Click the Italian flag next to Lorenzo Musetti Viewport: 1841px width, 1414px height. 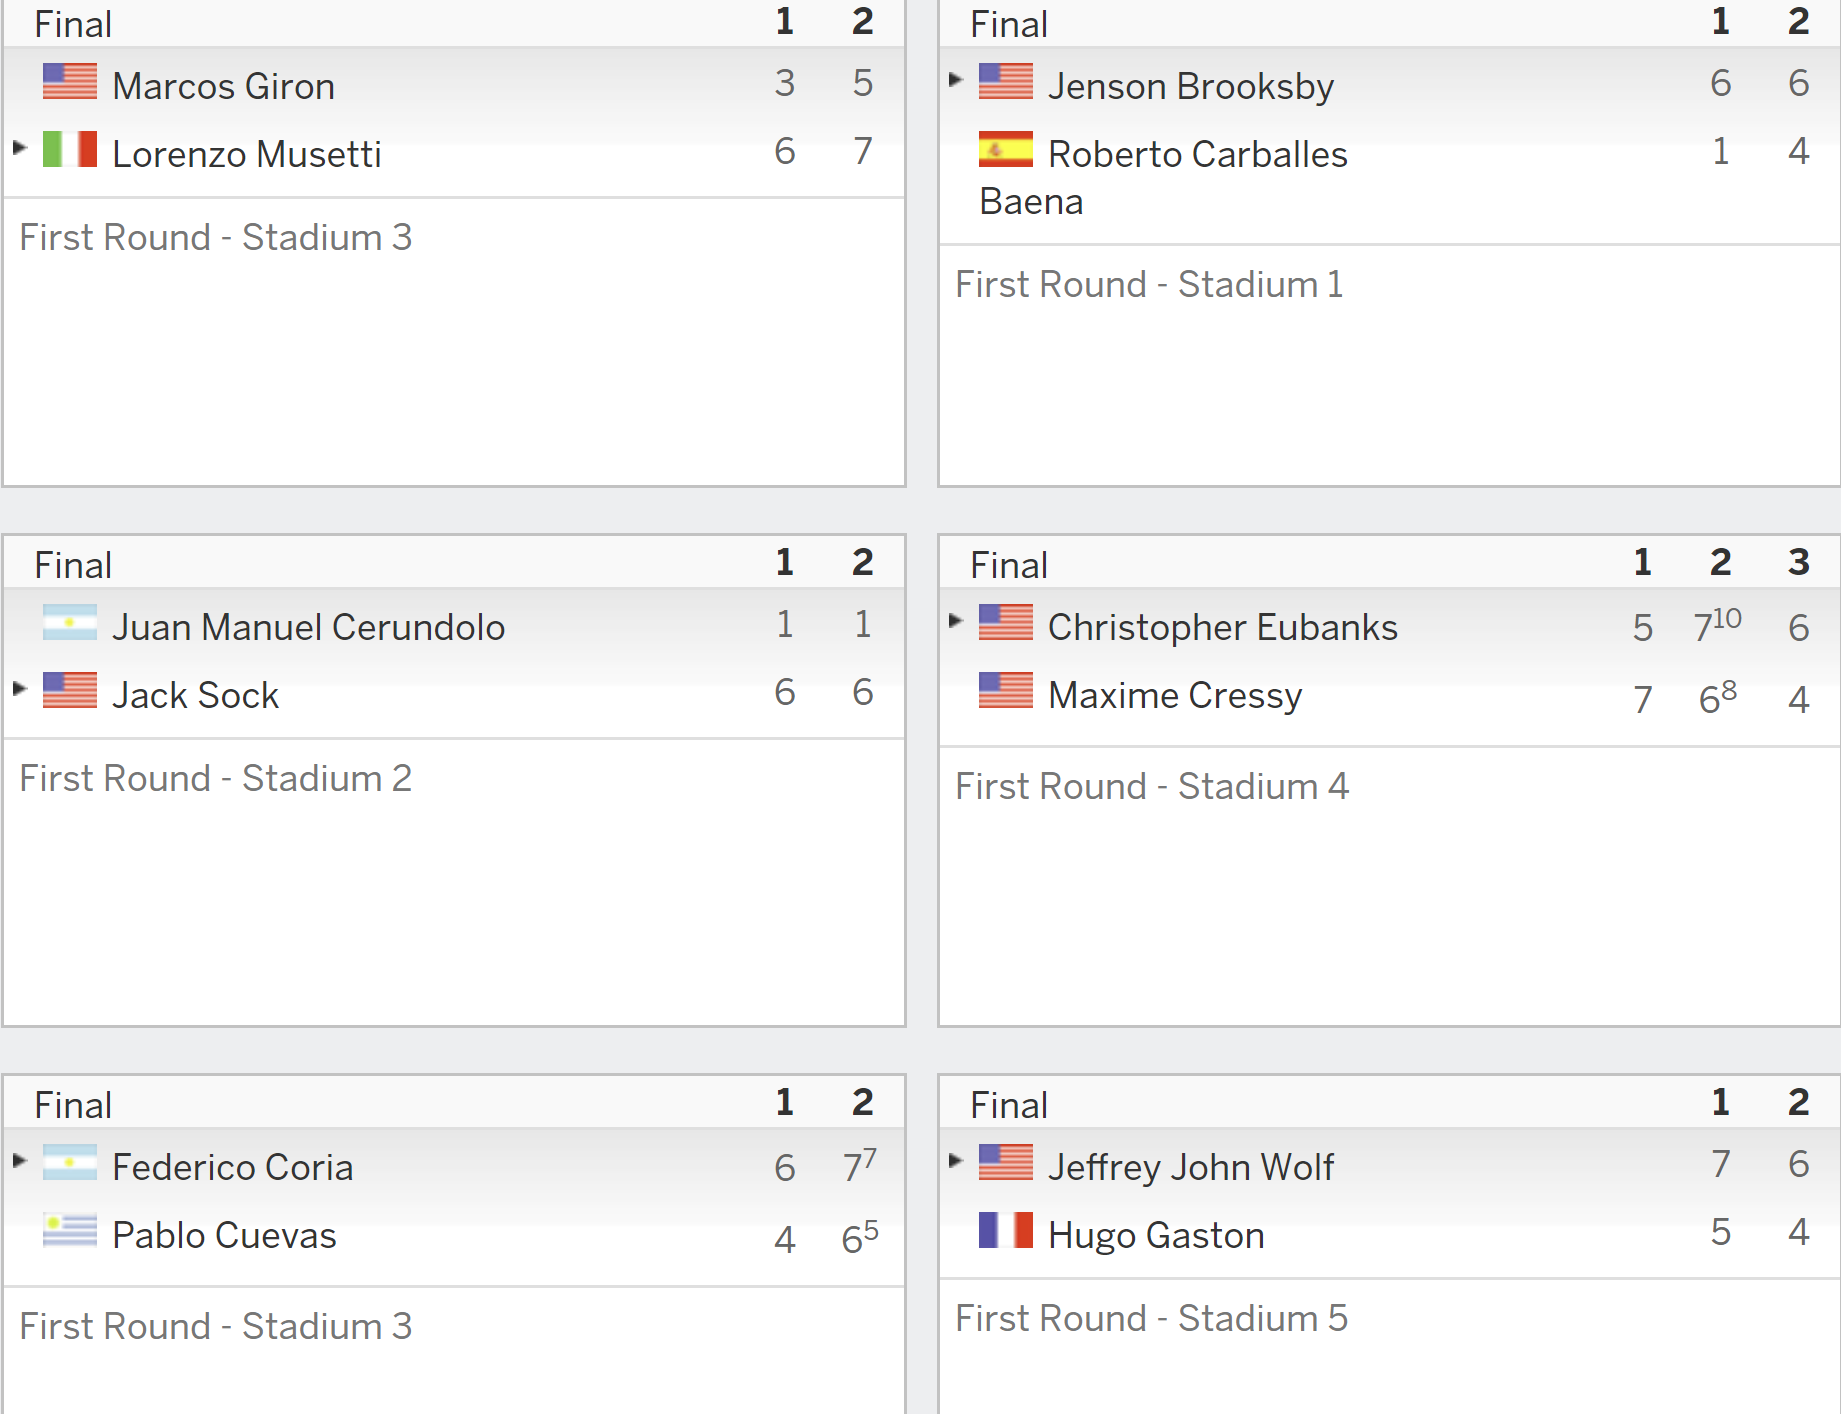click(x=70, y=149)
